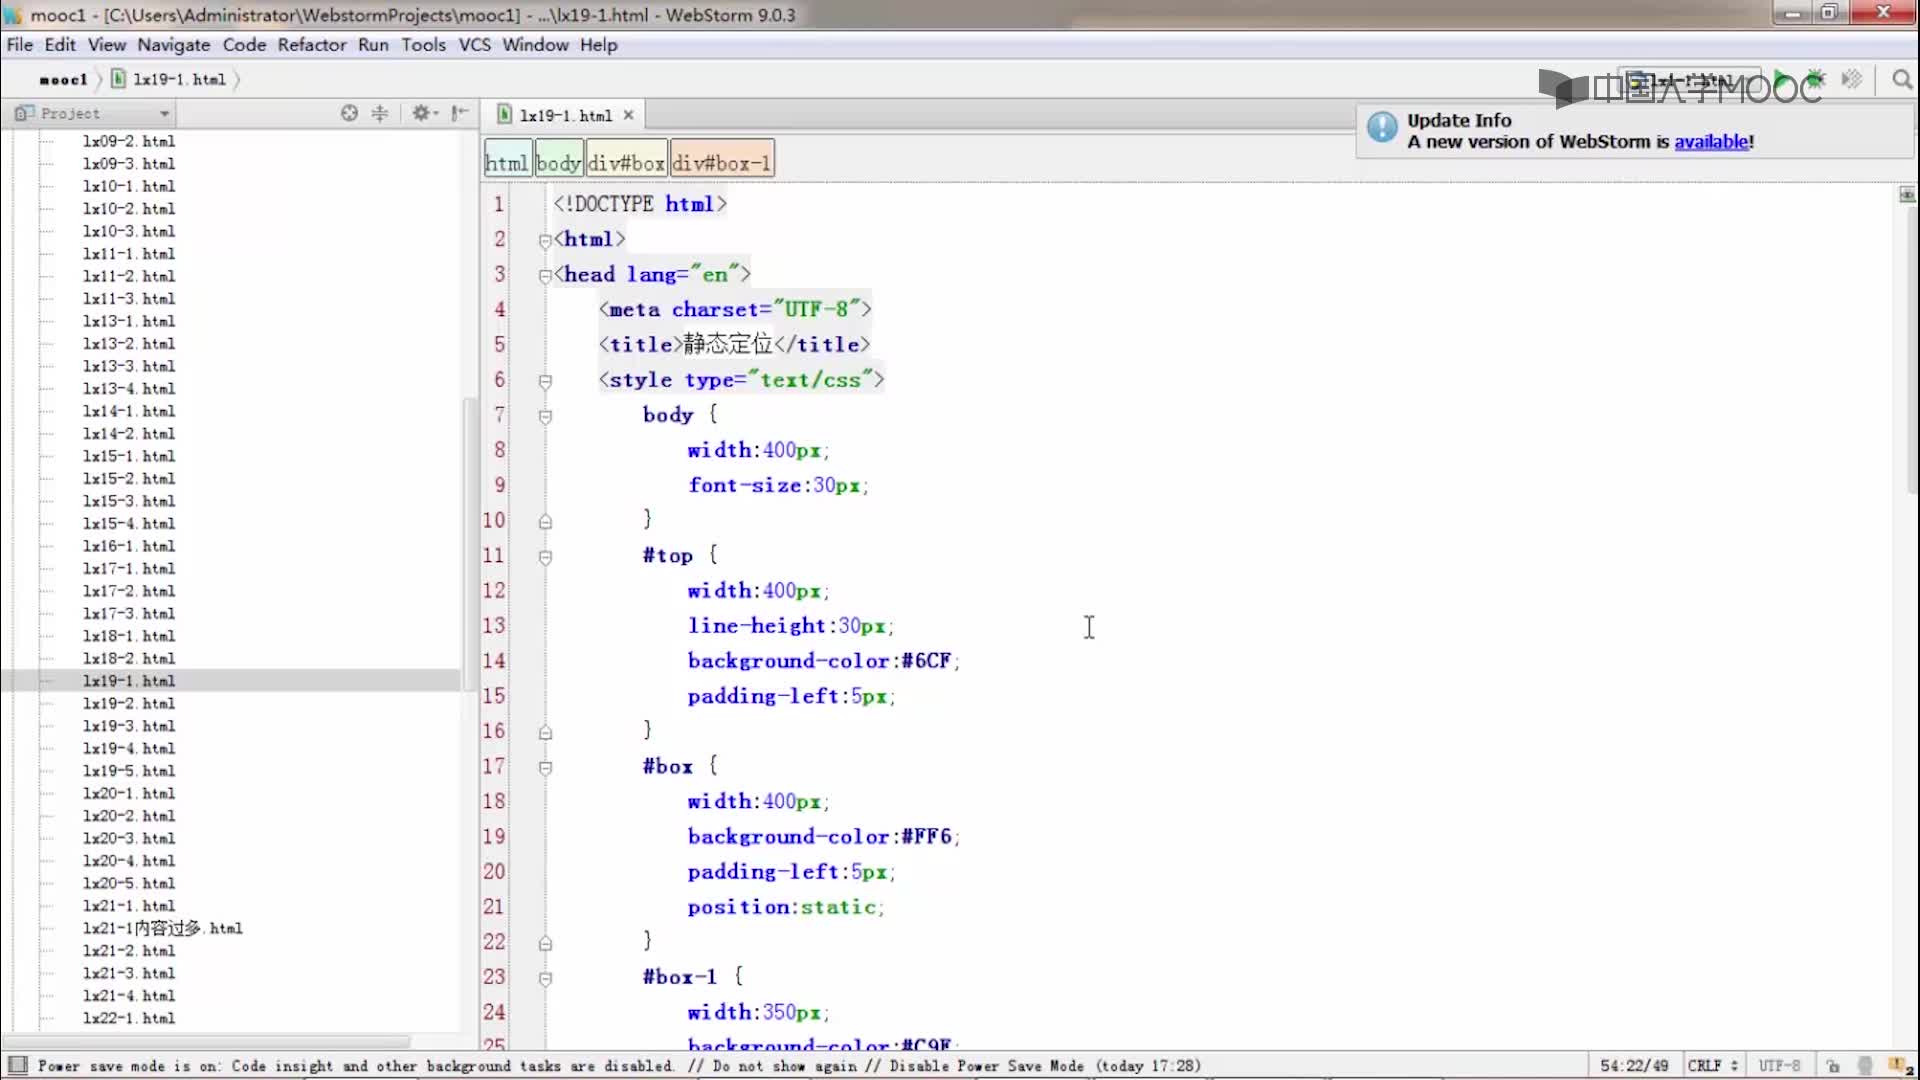Viewport: 1920px width, 1080px height.
Task: Select lx22-1.html in project tree
Action: pos(129,1018)
